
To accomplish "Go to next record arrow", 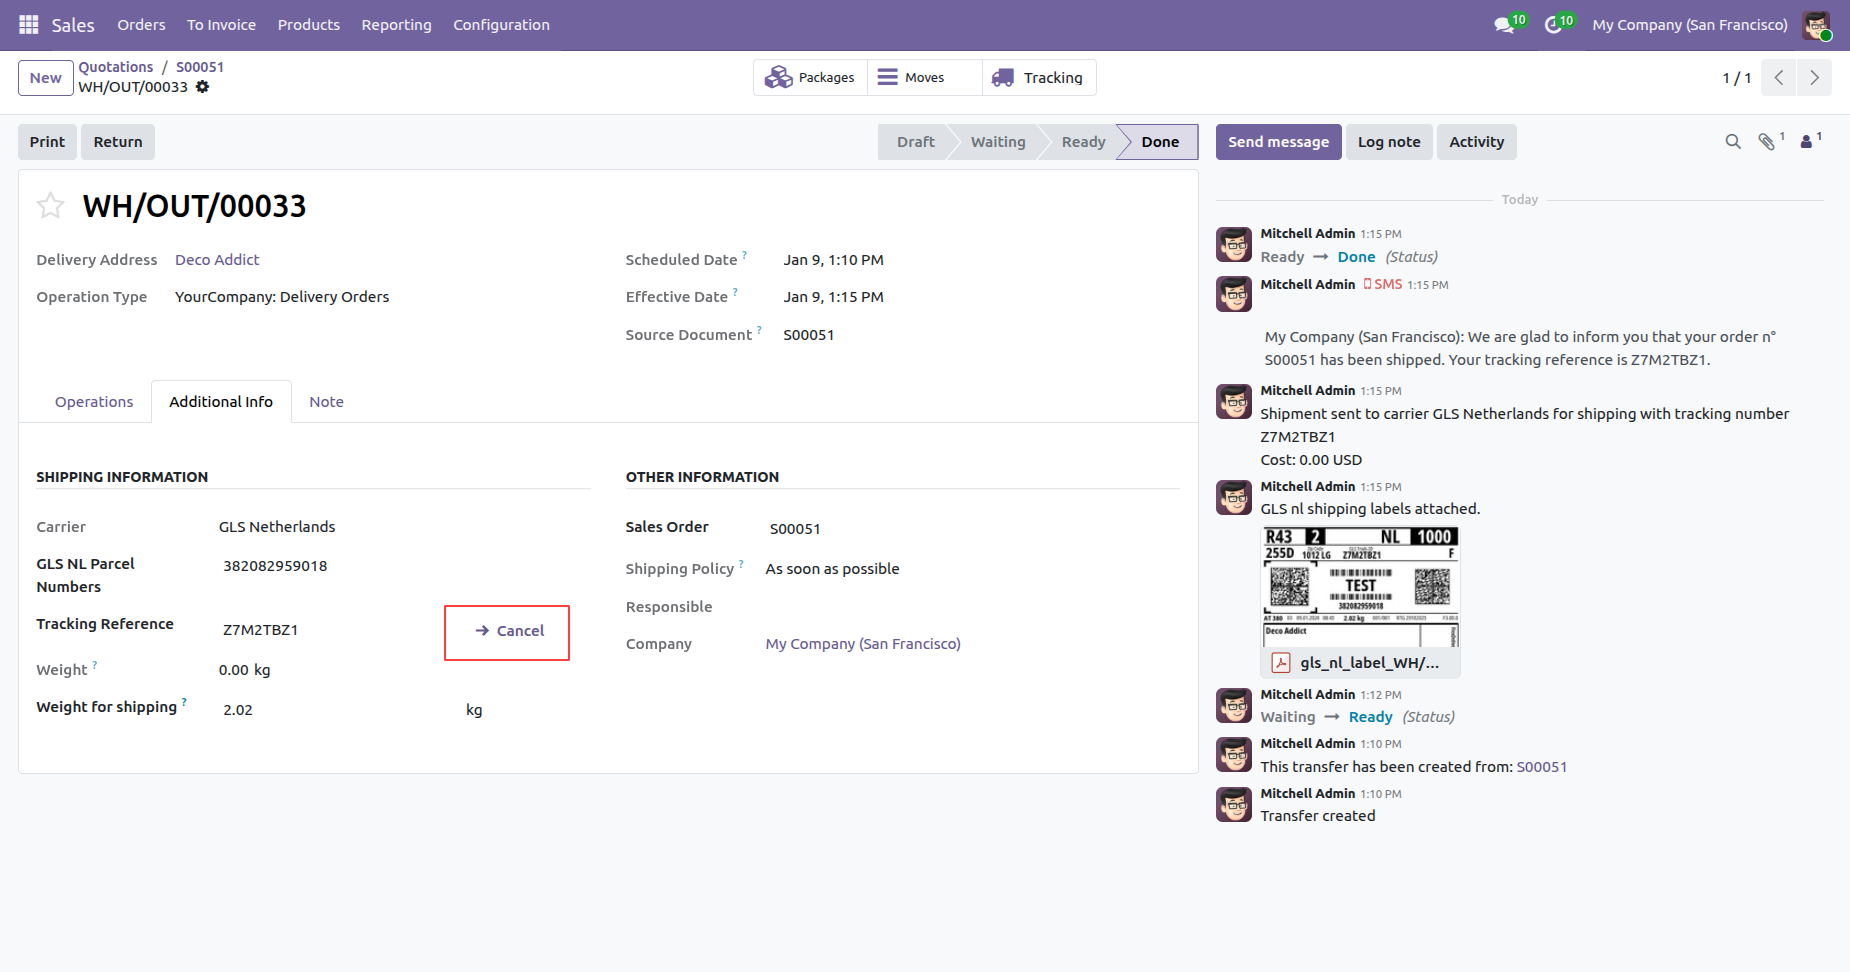I will 1814,78.
